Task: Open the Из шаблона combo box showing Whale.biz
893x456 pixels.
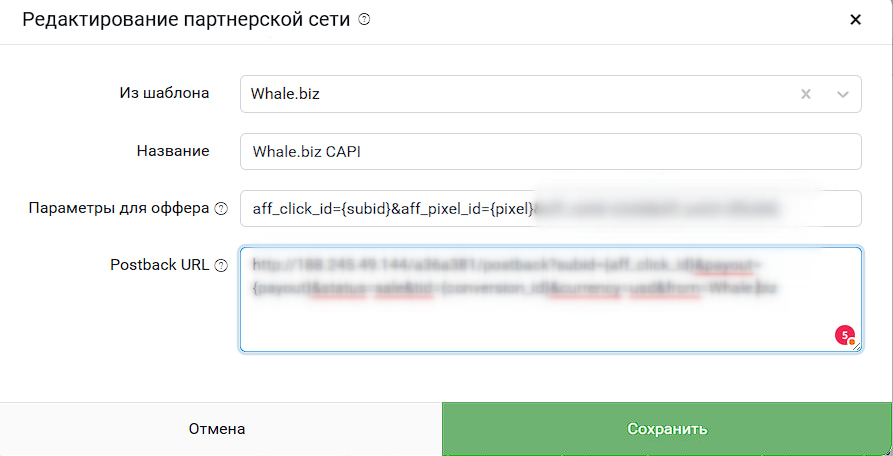Action: (551, 94)
